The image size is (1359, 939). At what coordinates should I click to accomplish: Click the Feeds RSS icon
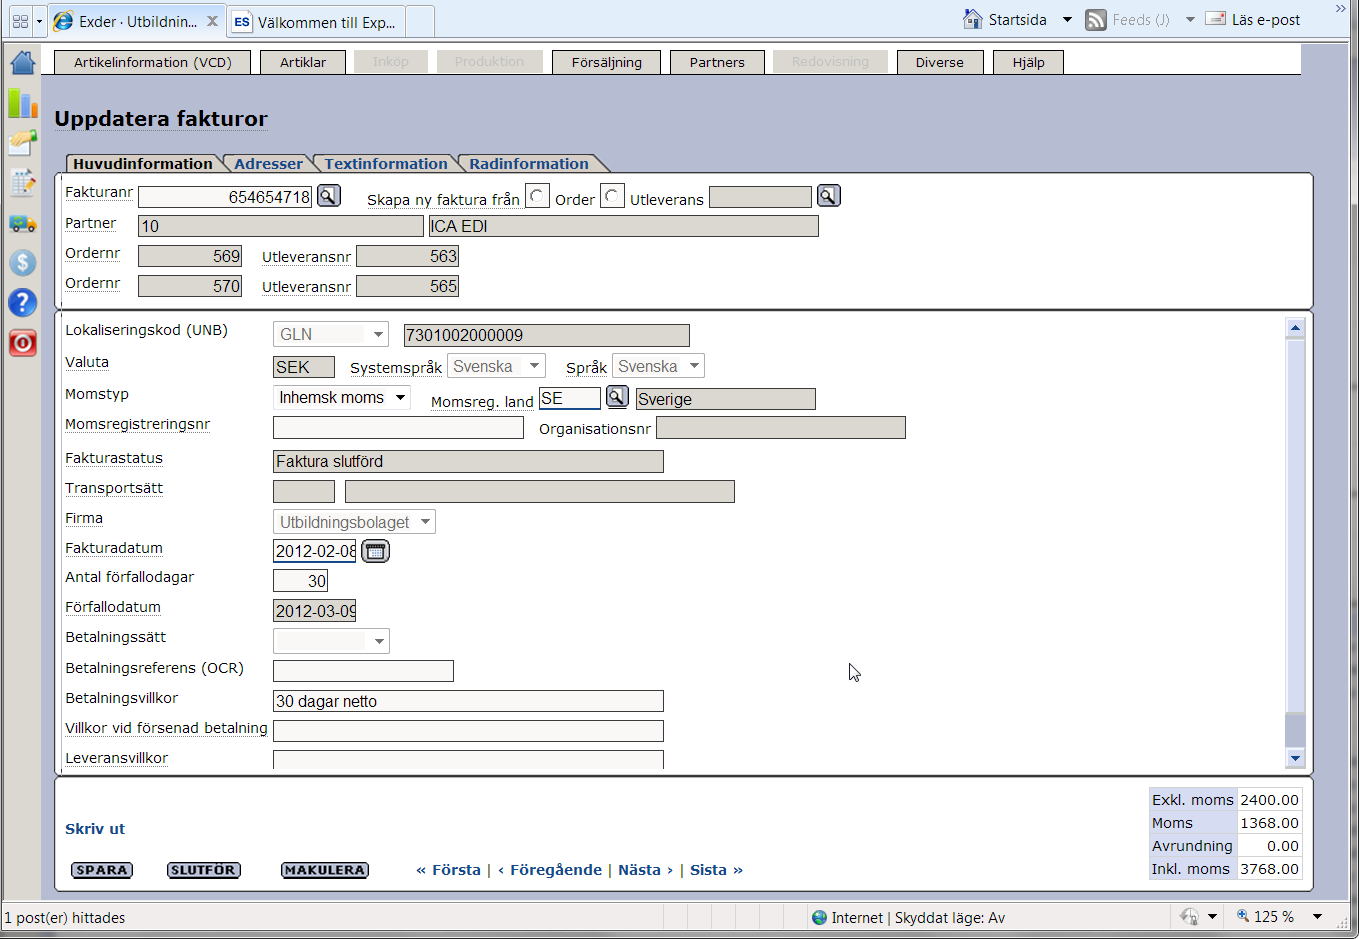pyautogui.click(x=1096, y=19)
